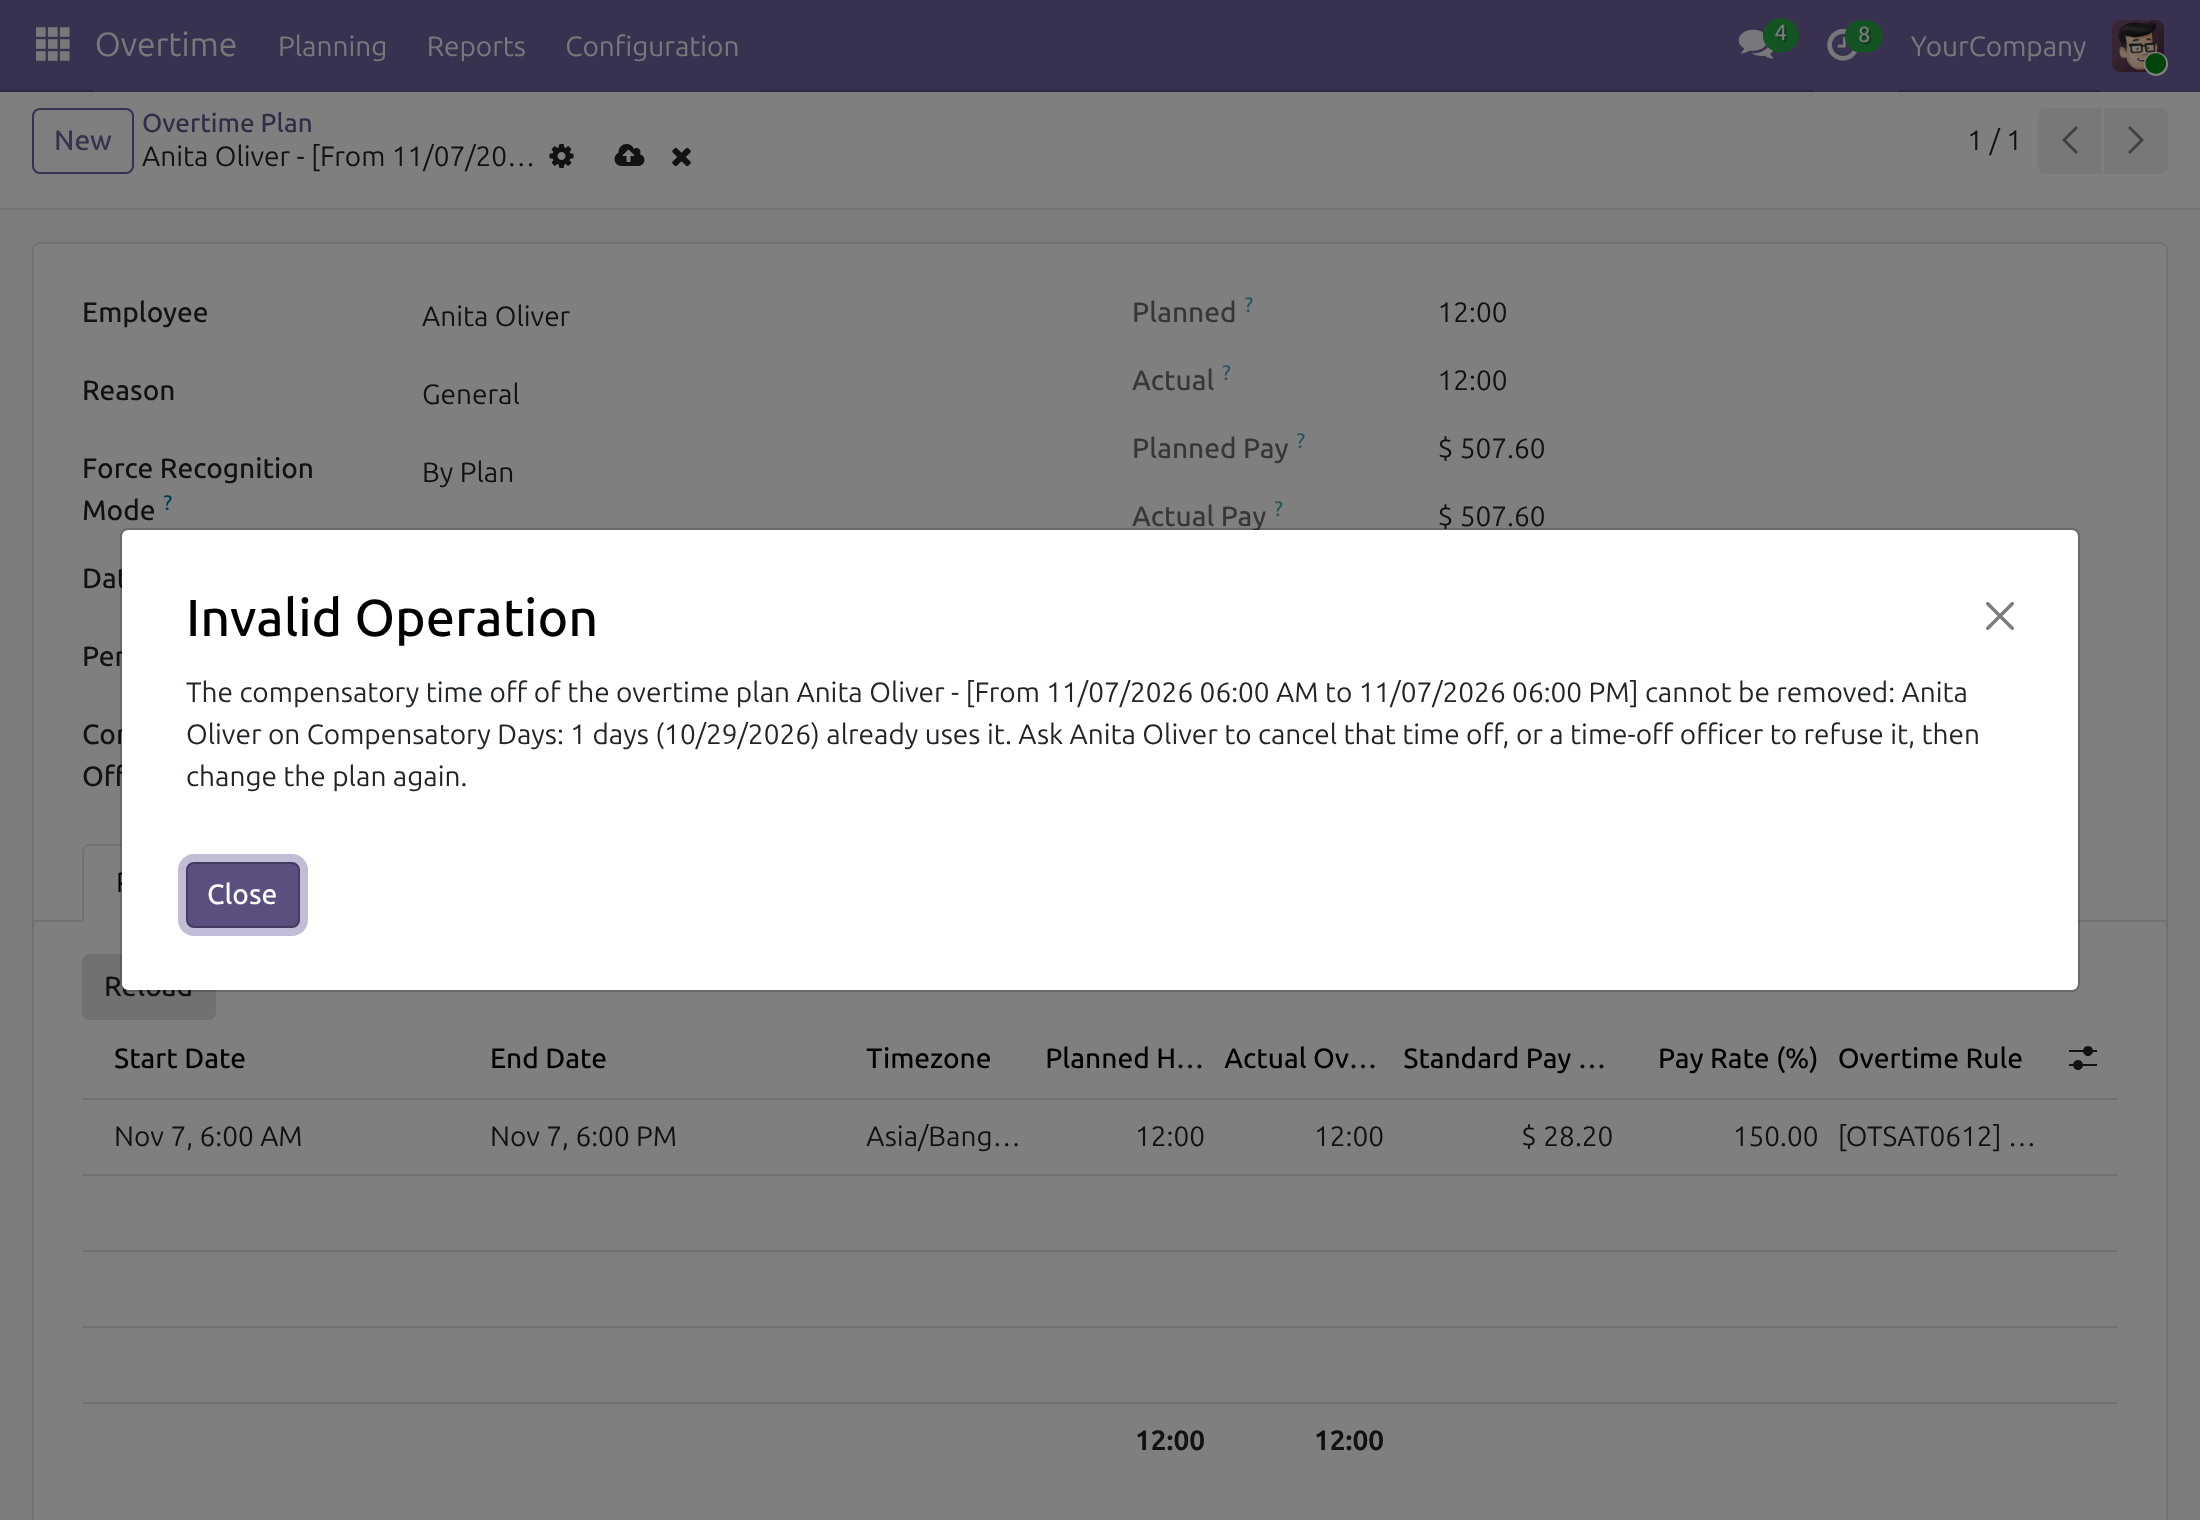2200x1520 pixels.
Task: Click the $ 507.60 Planned Pay value
Action: point(1491,448)
